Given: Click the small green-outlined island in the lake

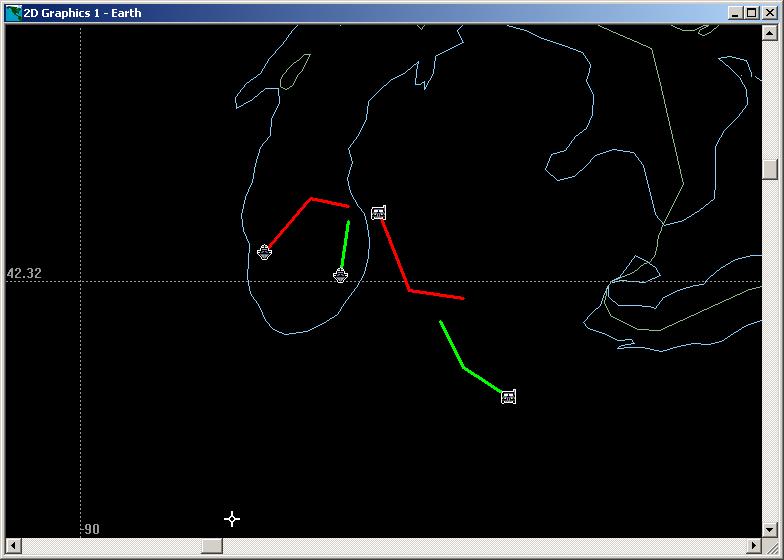Looking at the screenshot, I should point(294,72).
